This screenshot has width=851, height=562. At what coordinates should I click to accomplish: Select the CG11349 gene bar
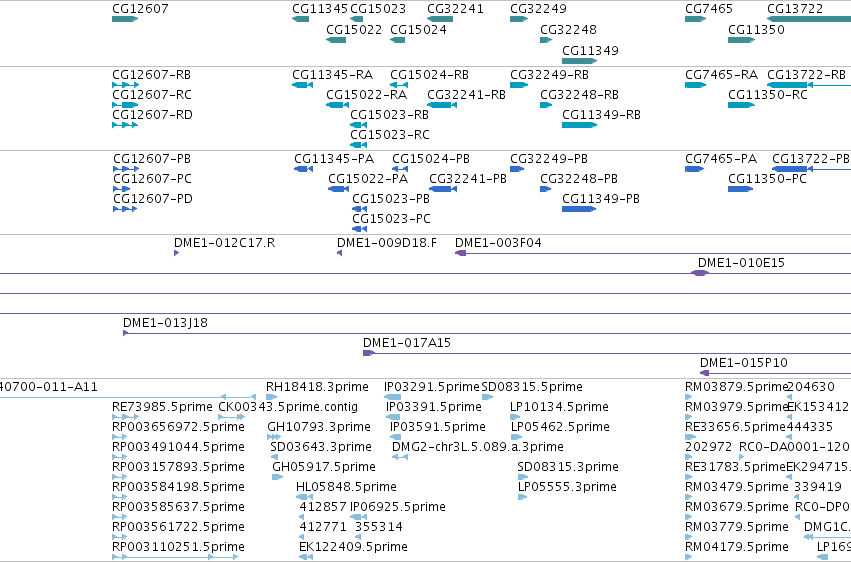(580, 61)
